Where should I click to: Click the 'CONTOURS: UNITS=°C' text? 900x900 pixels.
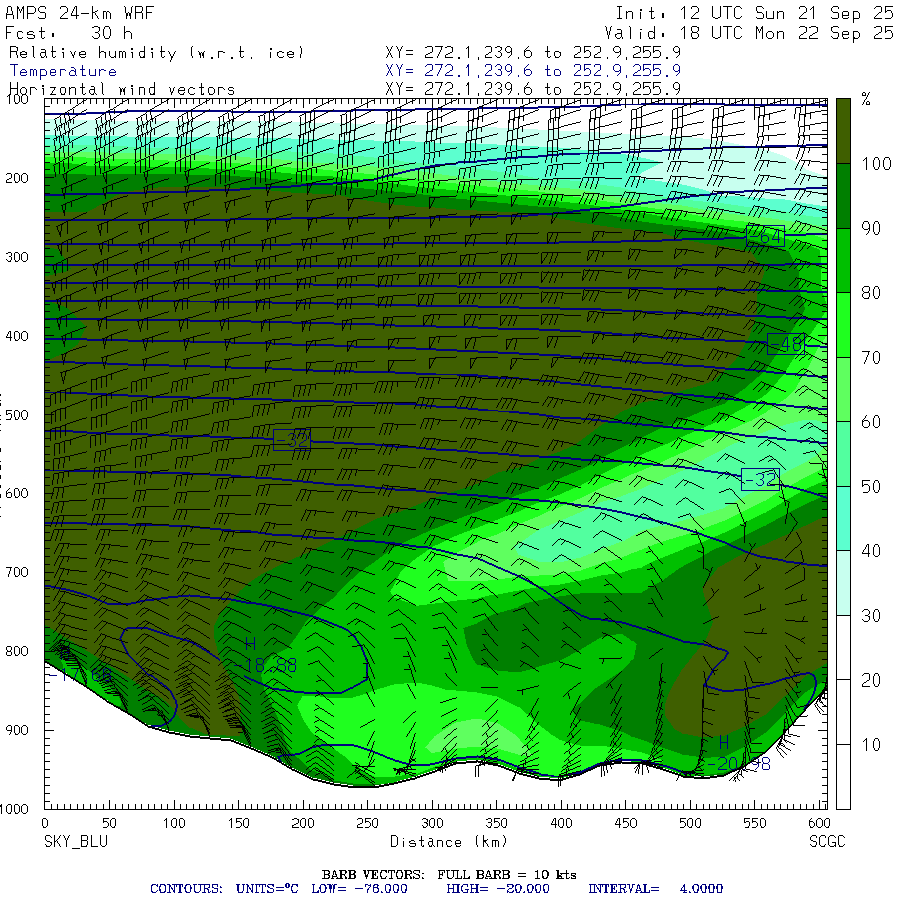224,889
